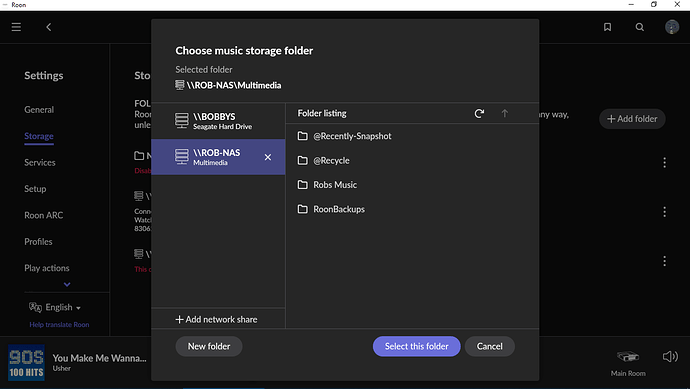Image resolution: width=690 pixels, height=389 pixels.
Task: Click the You Make Me Wanna track title
Action: [x=99, y=358]
